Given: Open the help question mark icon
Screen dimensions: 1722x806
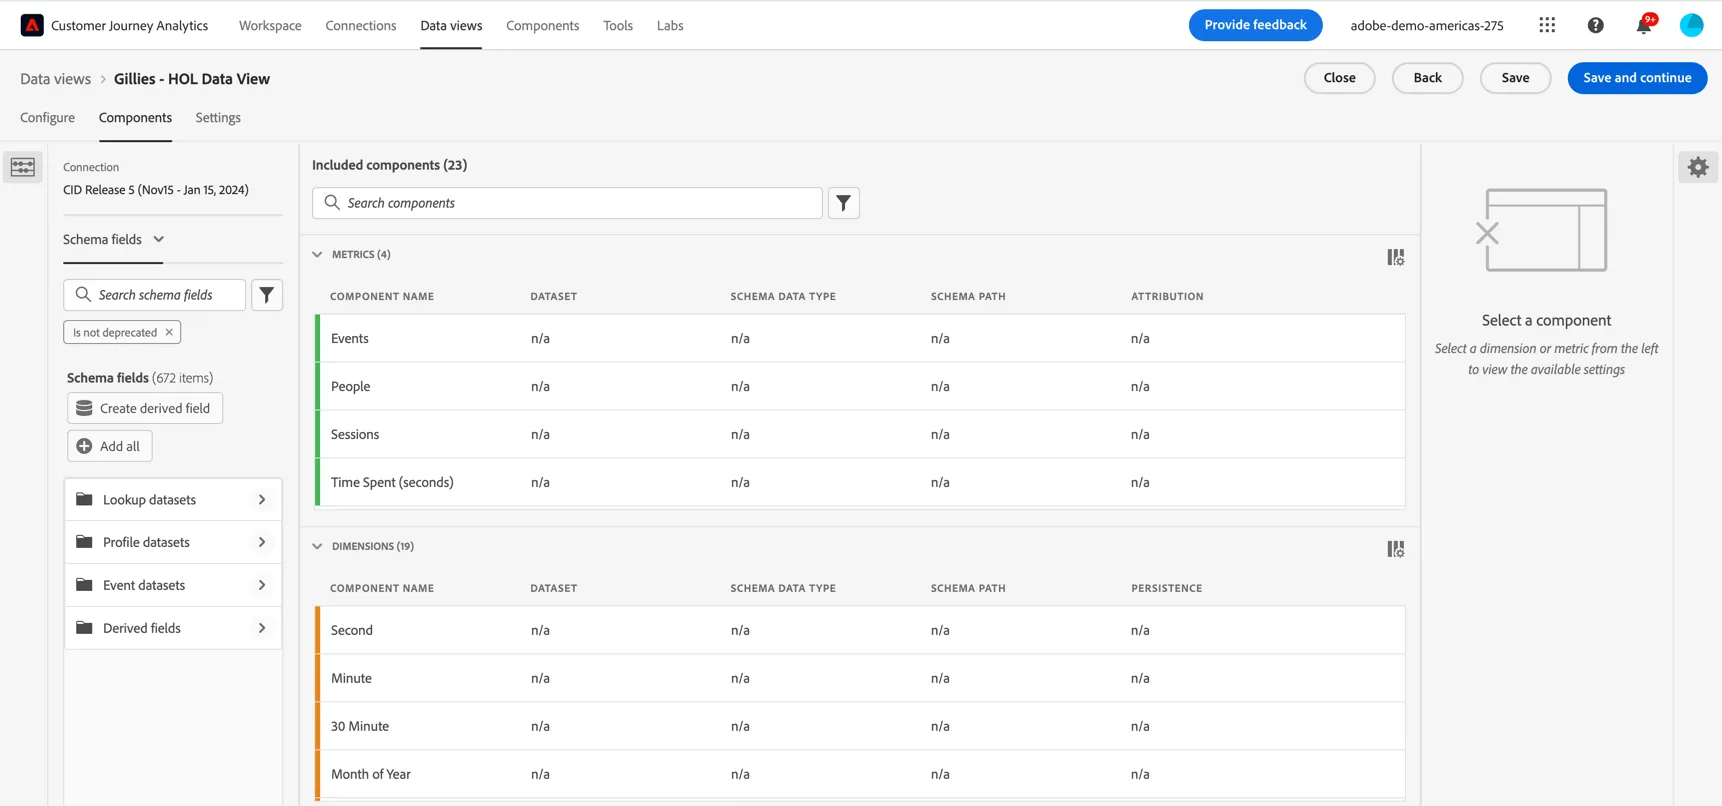Looking at the screenshot, I should pos(1595,25).
